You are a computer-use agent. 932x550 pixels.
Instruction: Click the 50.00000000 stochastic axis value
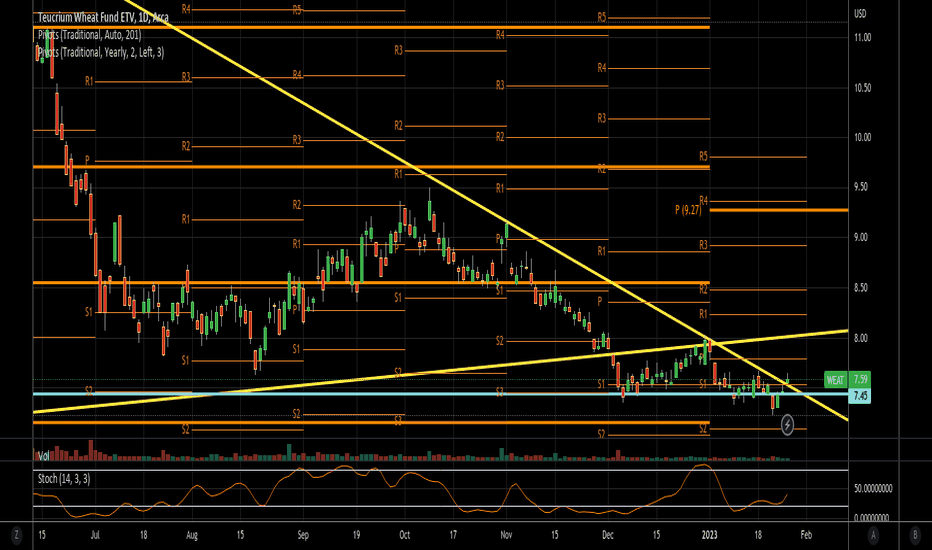click(873, 489)
